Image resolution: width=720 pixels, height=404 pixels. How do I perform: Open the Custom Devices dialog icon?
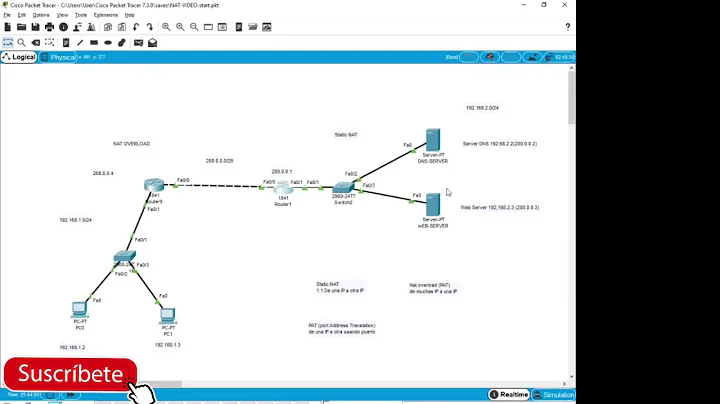point(222,27)
